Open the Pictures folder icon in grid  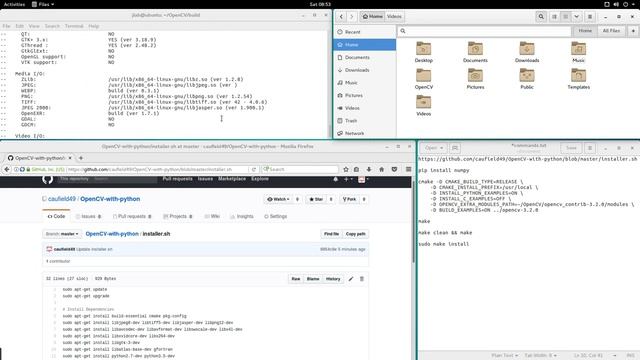coord(475,79)
